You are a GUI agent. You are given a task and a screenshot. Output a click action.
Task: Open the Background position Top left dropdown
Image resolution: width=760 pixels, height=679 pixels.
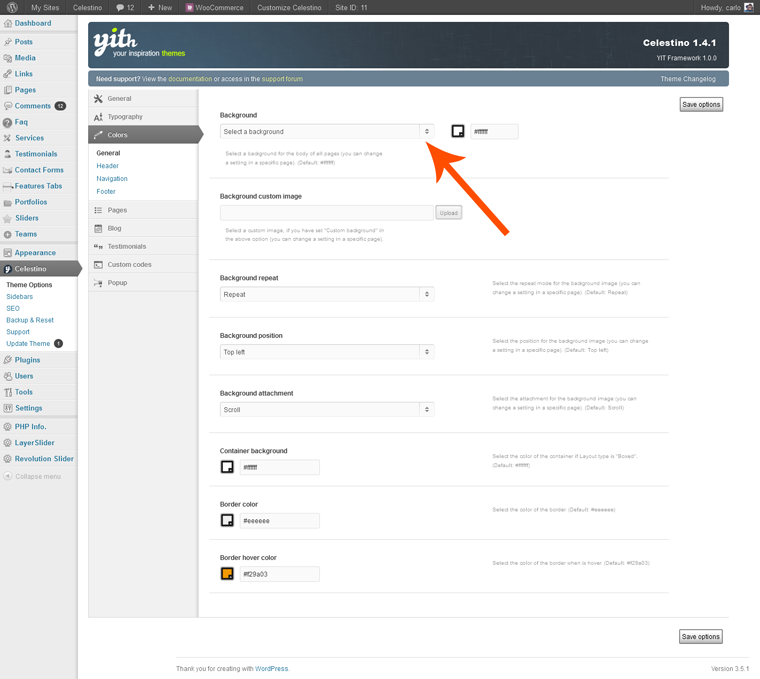[x=327, y=352]
